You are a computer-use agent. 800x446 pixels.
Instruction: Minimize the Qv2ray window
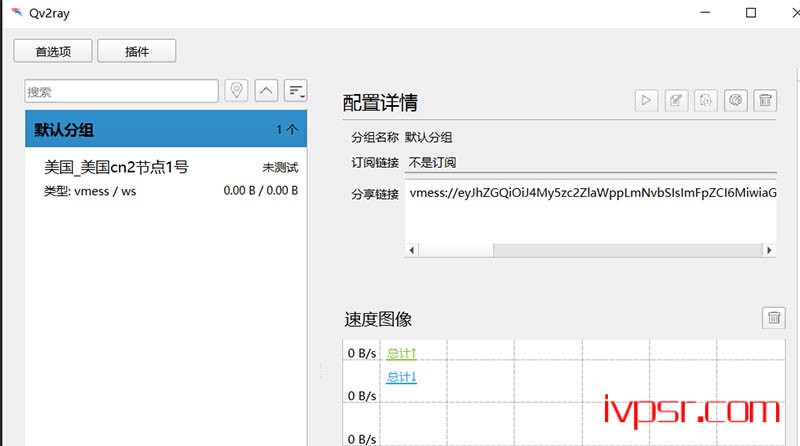point(705,12)
